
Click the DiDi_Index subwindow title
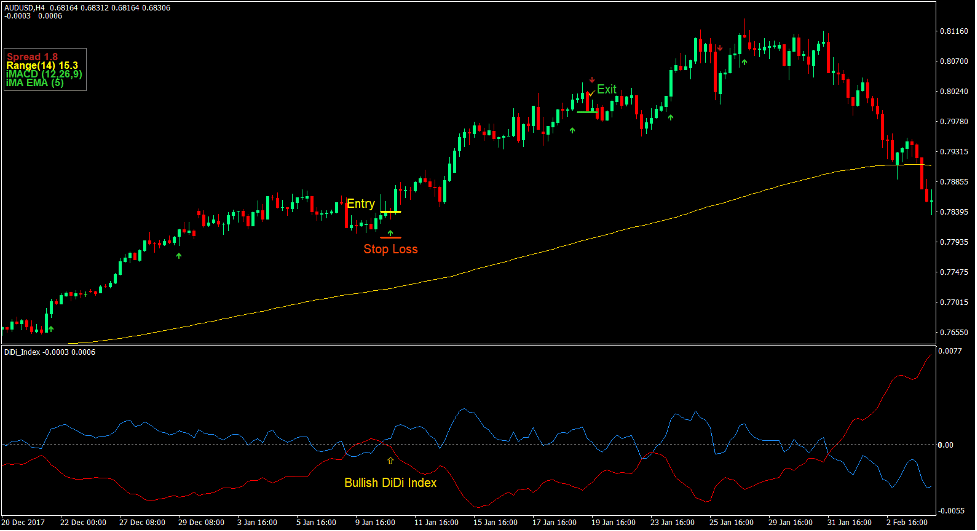[x=27, y=352]
